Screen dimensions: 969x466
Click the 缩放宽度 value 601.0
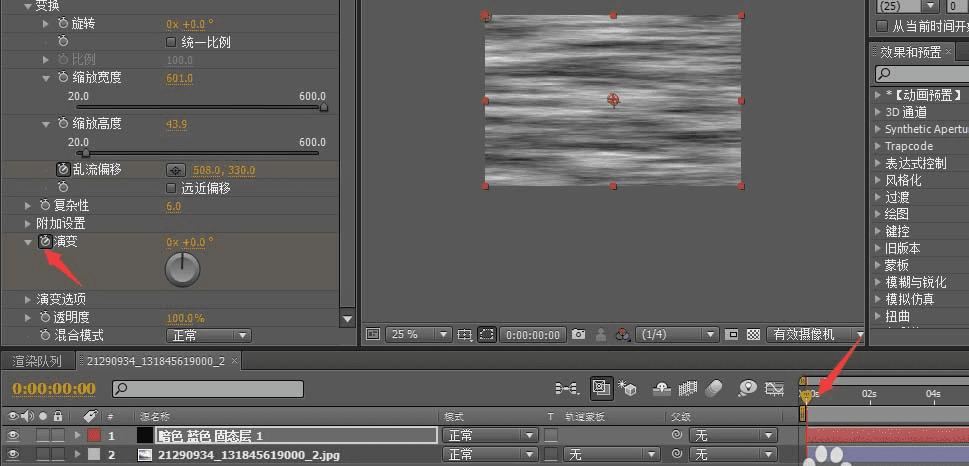click(x=179, y=78)
